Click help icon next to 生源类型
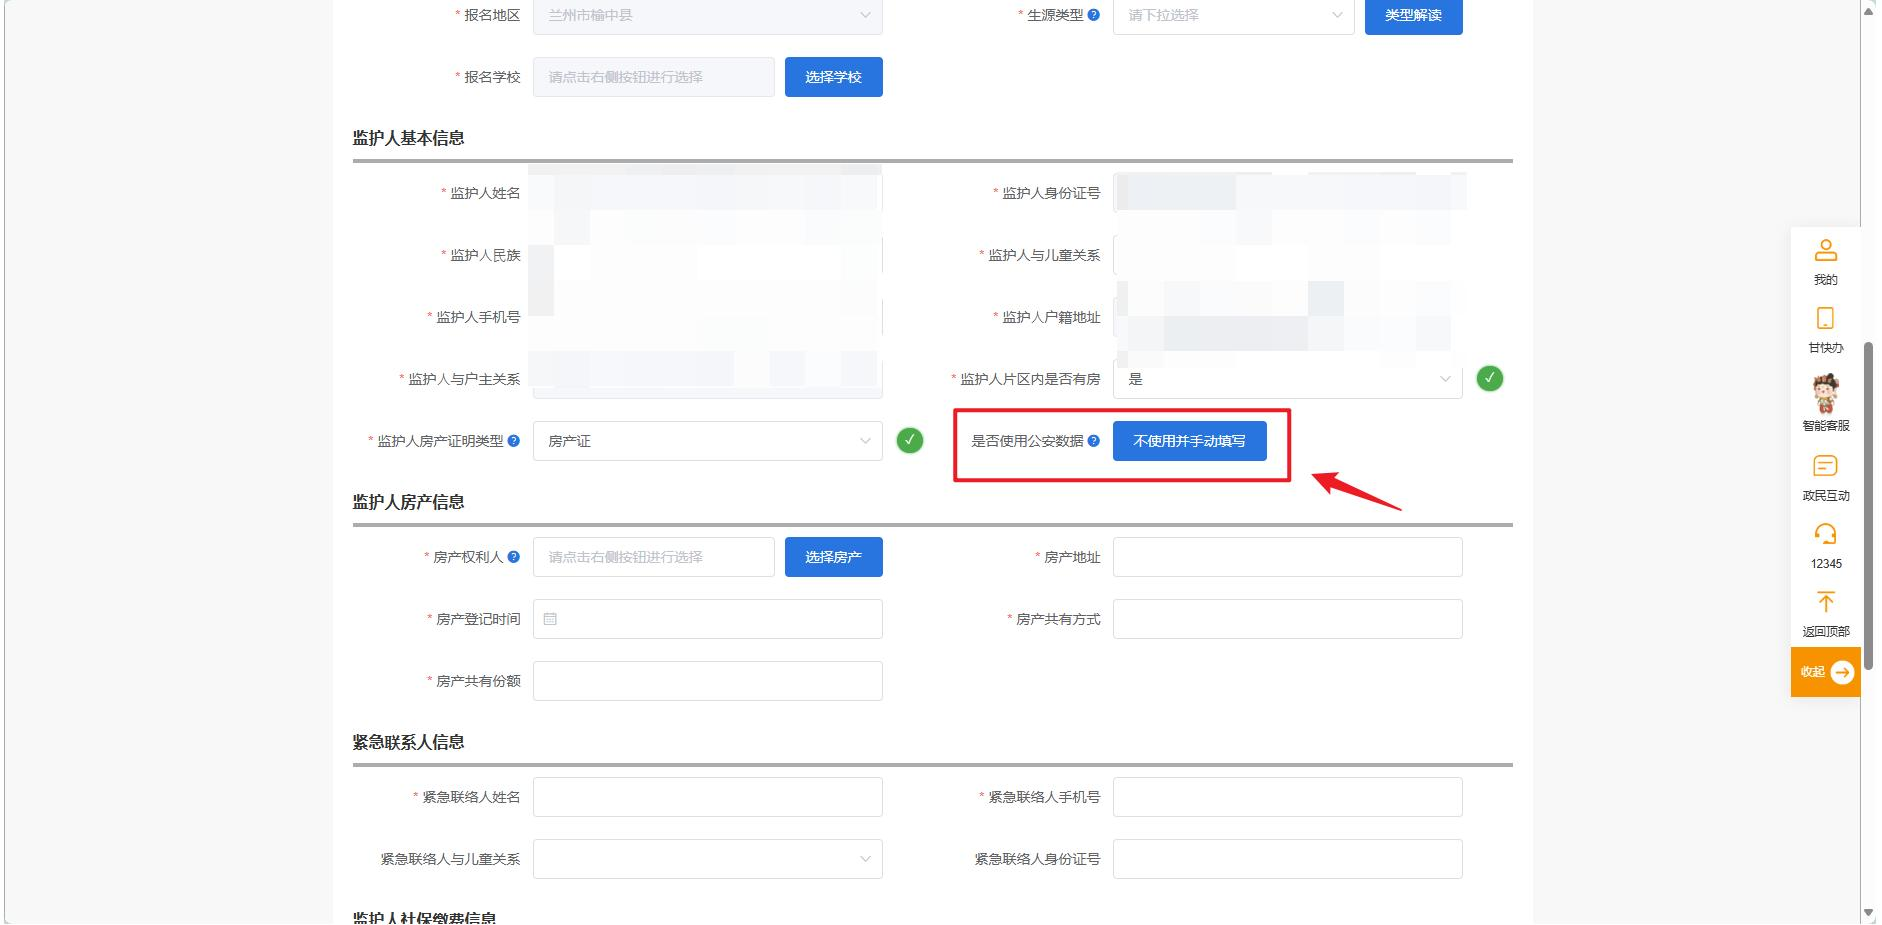This screenshot has height=925, width=1882. (1093, 15)
